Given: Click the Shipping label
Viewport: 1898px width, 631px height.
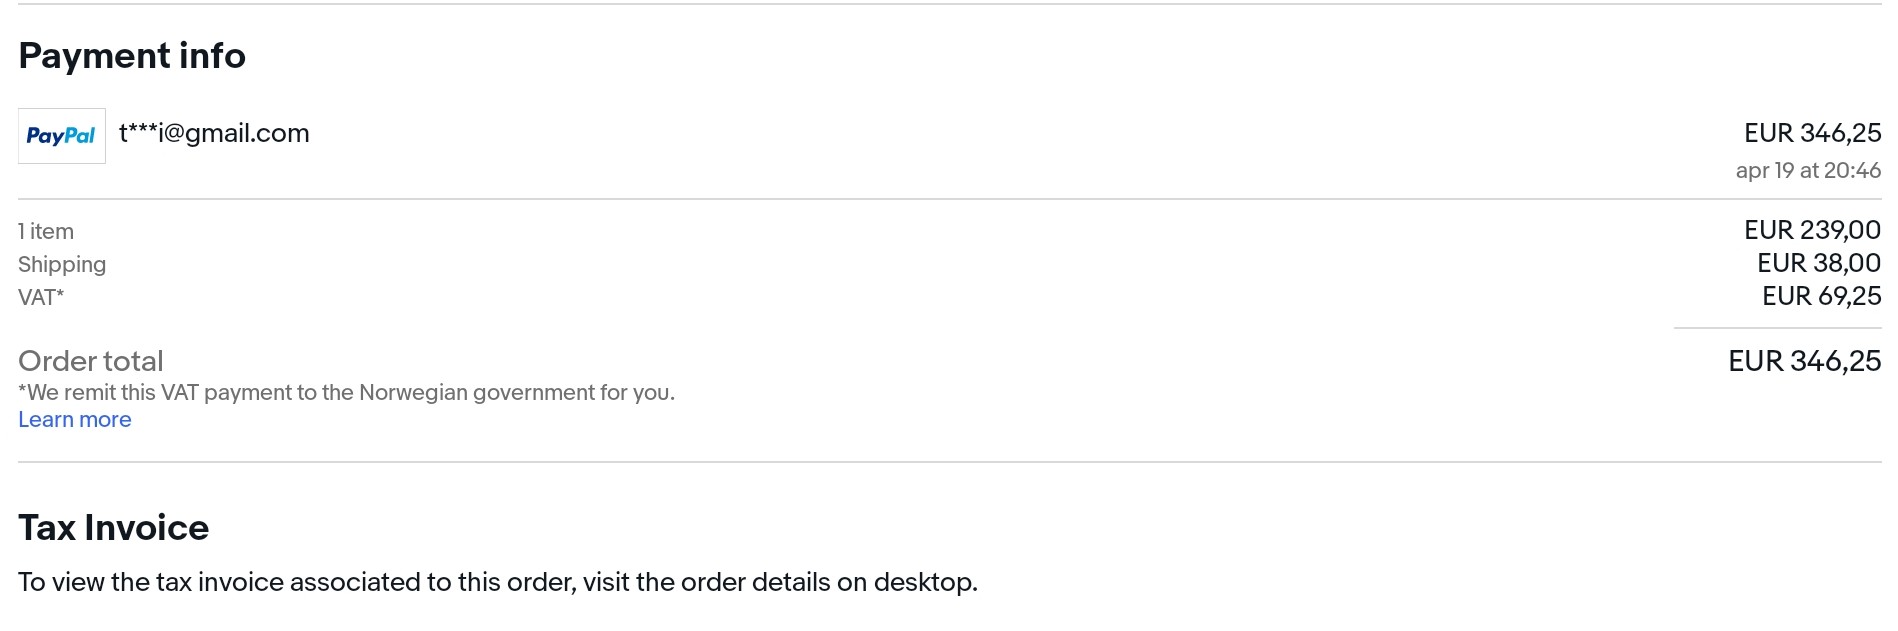Looking at the screenshot, I should point(62,265).
